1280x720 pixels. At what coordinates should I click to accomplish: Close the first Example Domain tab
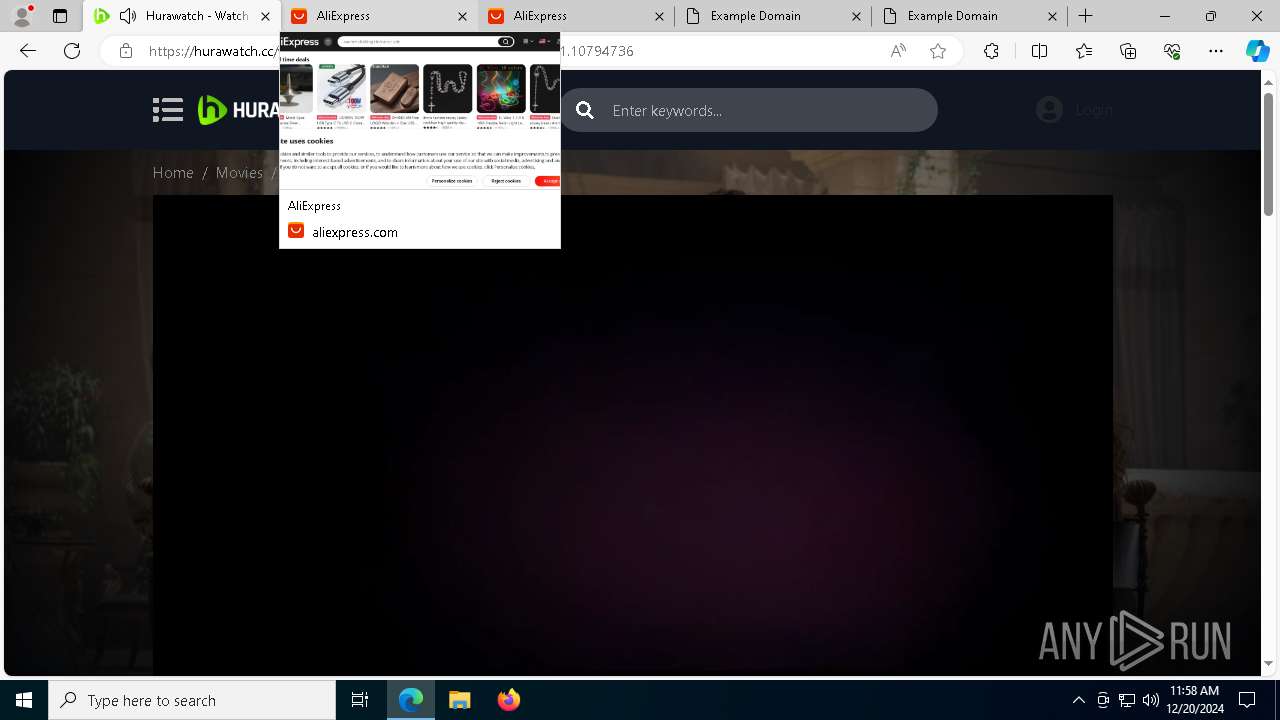856,16
